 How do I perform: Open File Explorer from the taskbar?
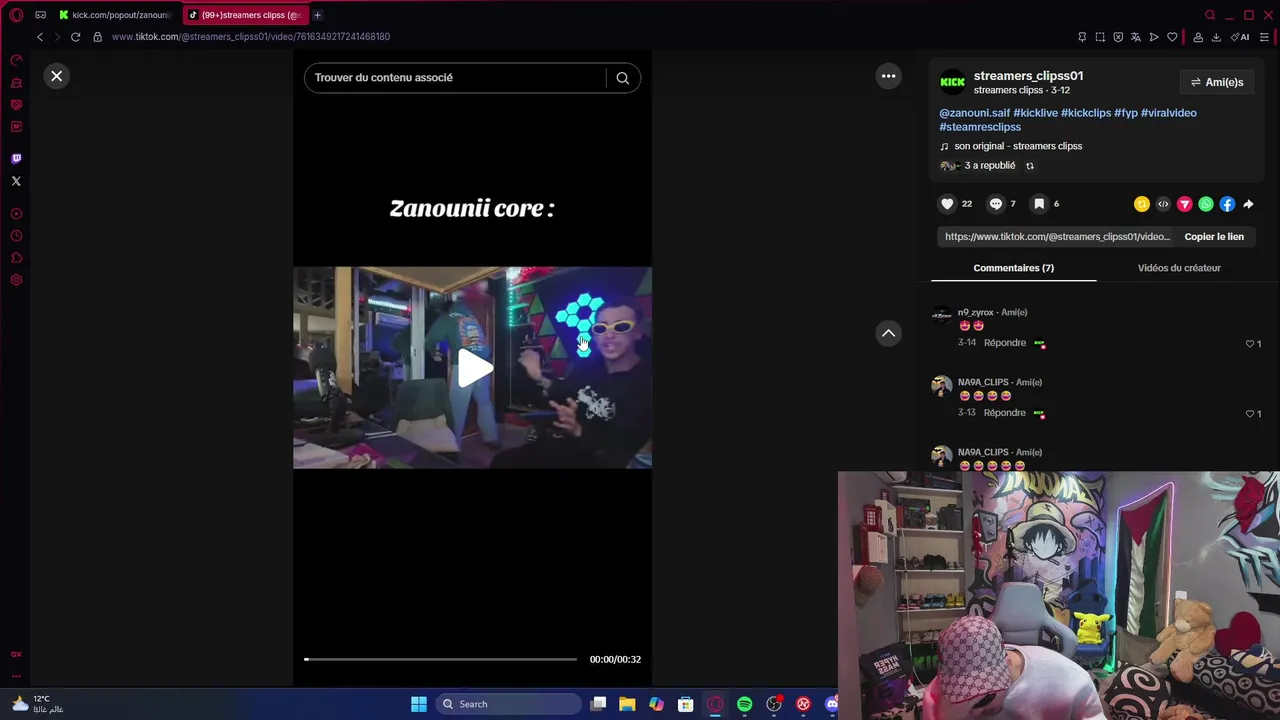(x=627, y=704)
